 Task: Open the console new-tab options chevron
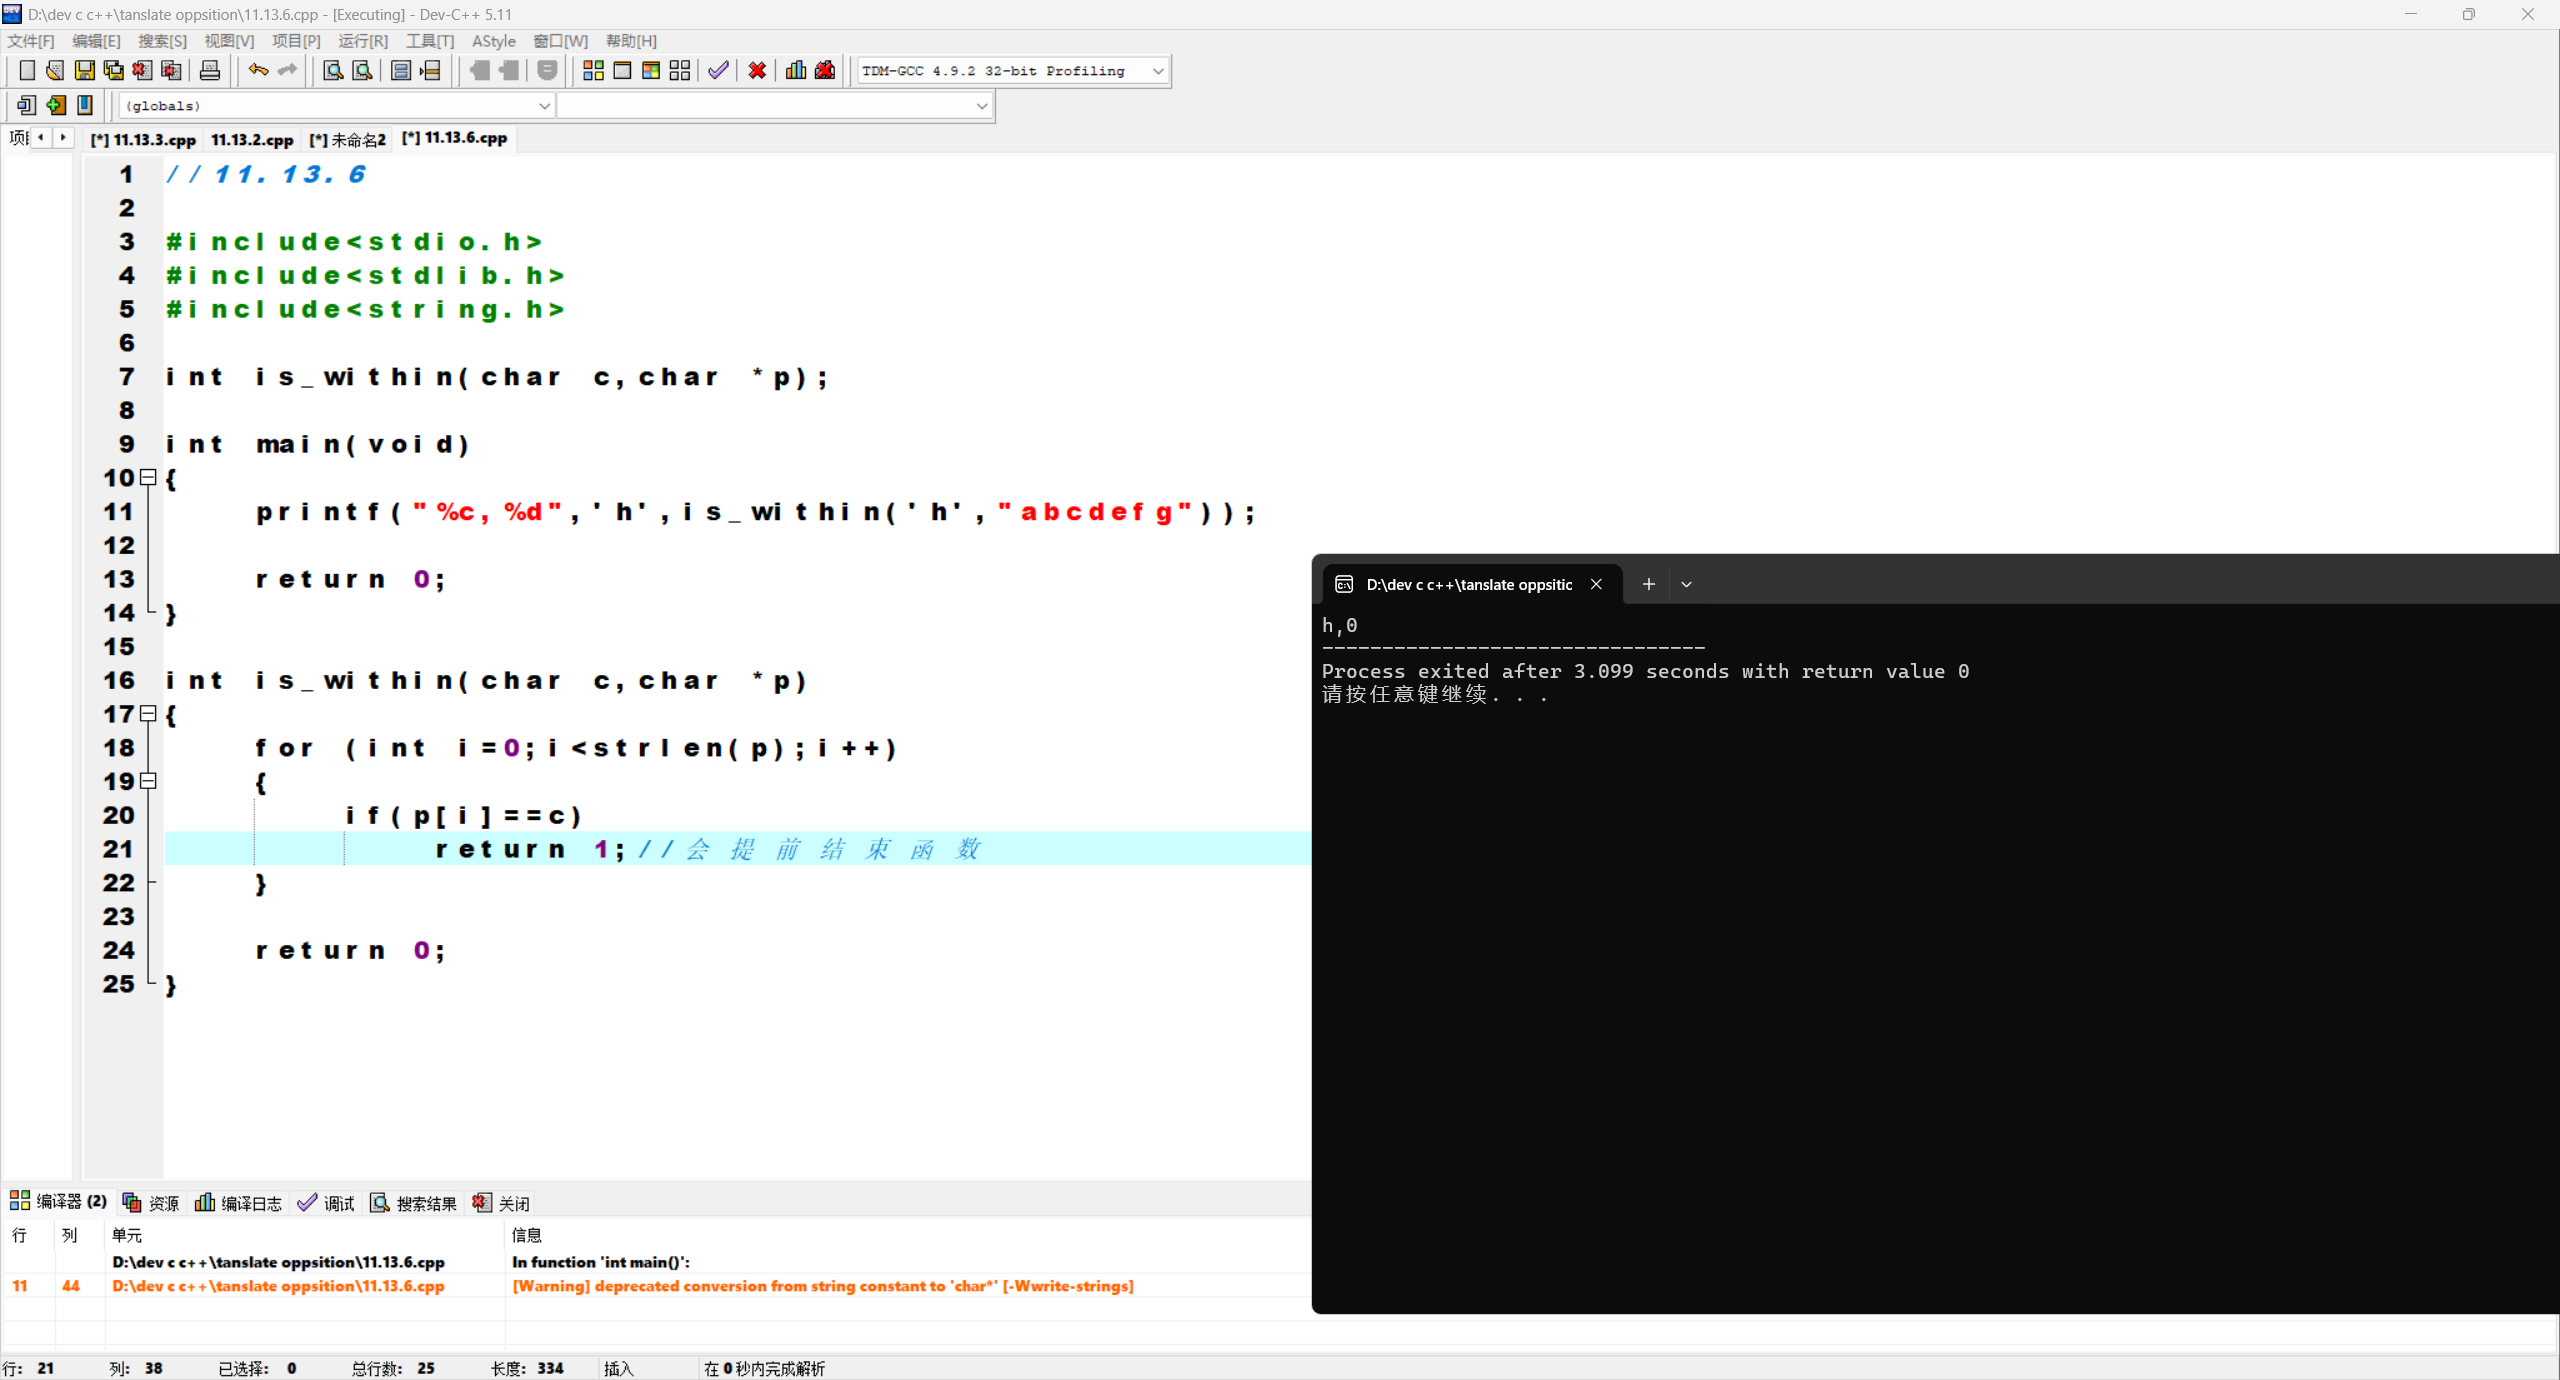[1686, 585]
